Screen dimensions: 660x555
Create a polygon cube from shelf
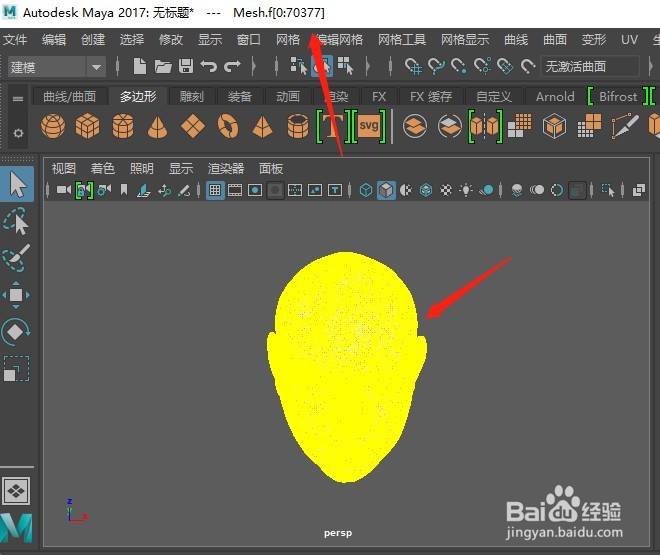tap(88, 126)
